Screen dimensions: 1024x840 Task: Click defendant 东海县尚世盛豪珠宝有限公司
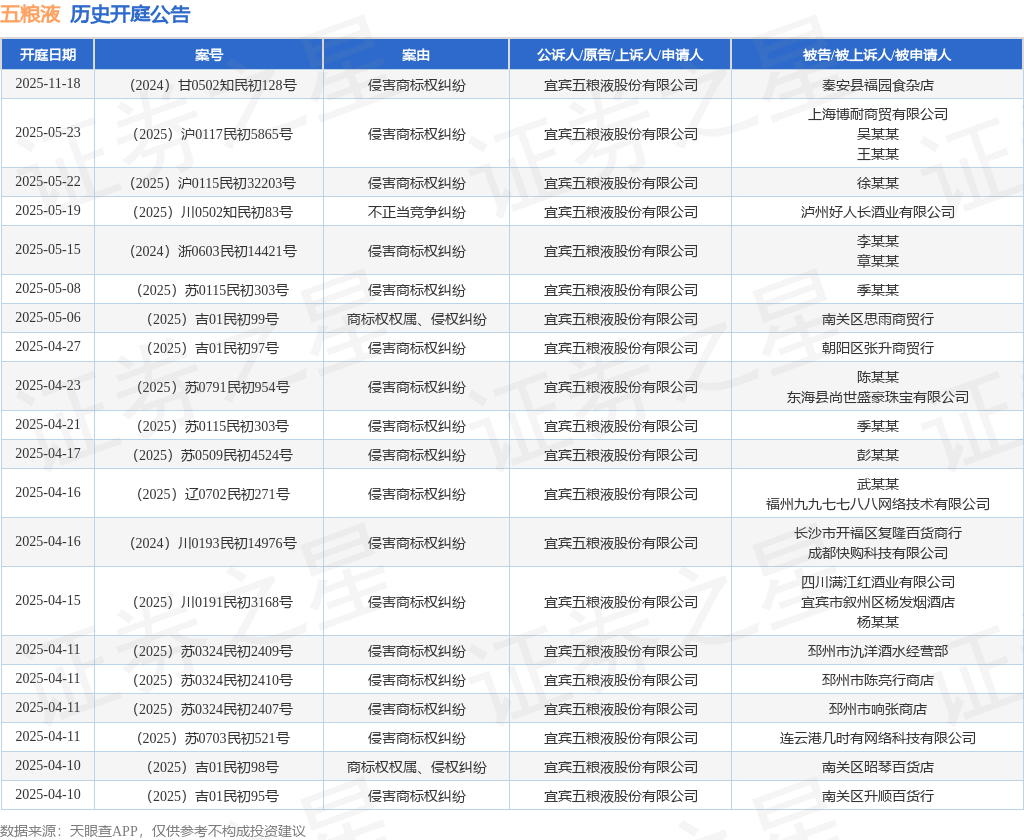pos(878,397)
